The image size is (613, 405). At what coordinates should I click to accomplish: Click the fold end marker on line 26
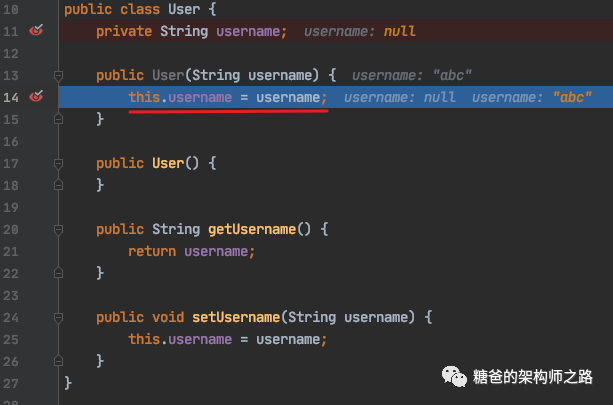pyautogui.click(x=59, y=361)
